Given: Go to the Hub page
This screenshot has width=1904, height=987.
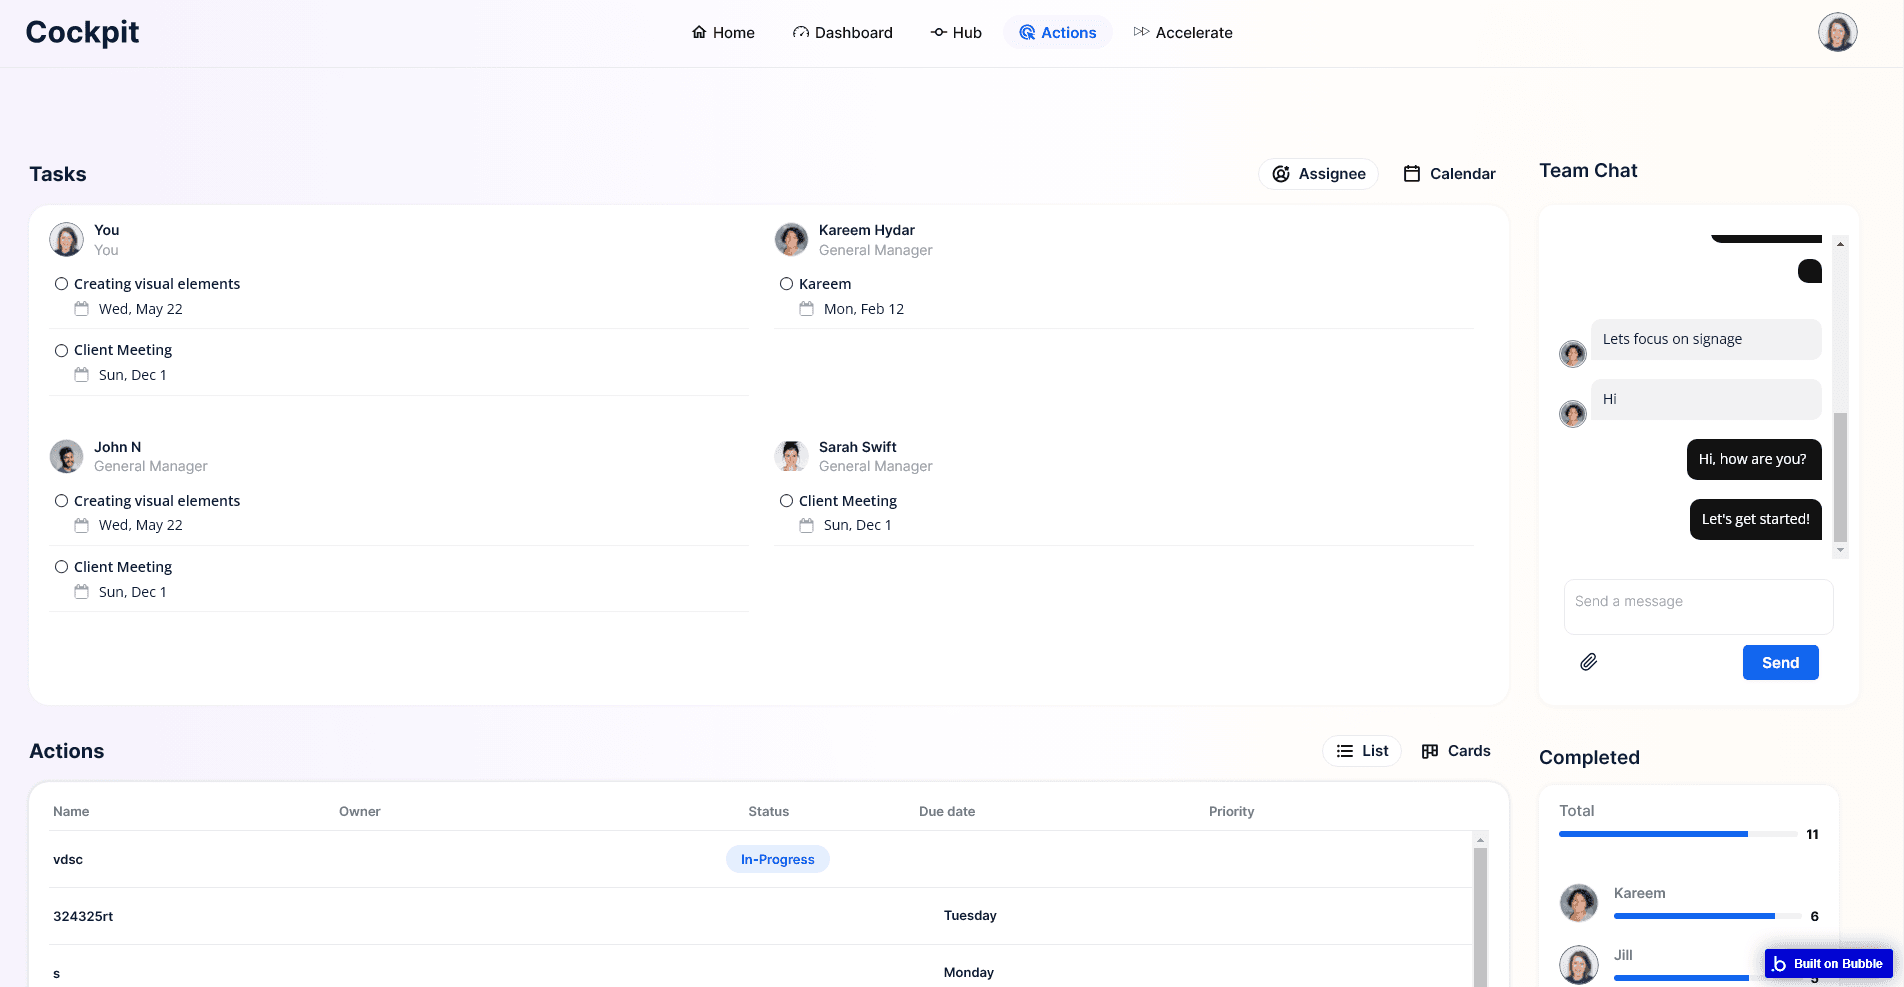Looking at the screenshot, I should [956, 33].
